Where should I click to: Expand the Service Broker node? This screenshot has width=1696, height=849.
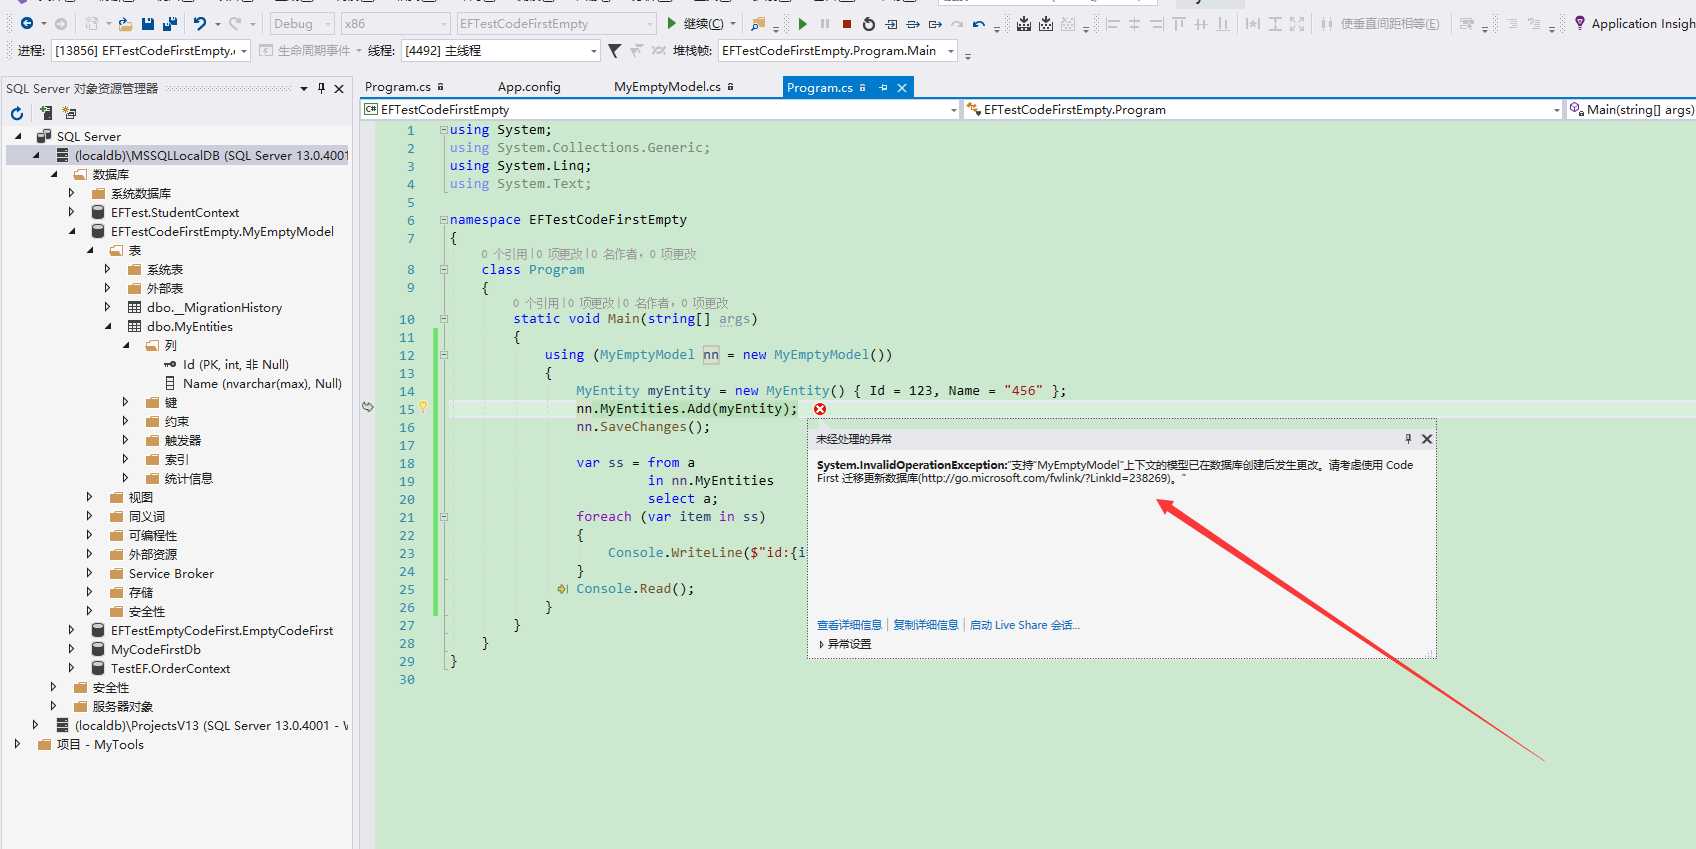89,574
